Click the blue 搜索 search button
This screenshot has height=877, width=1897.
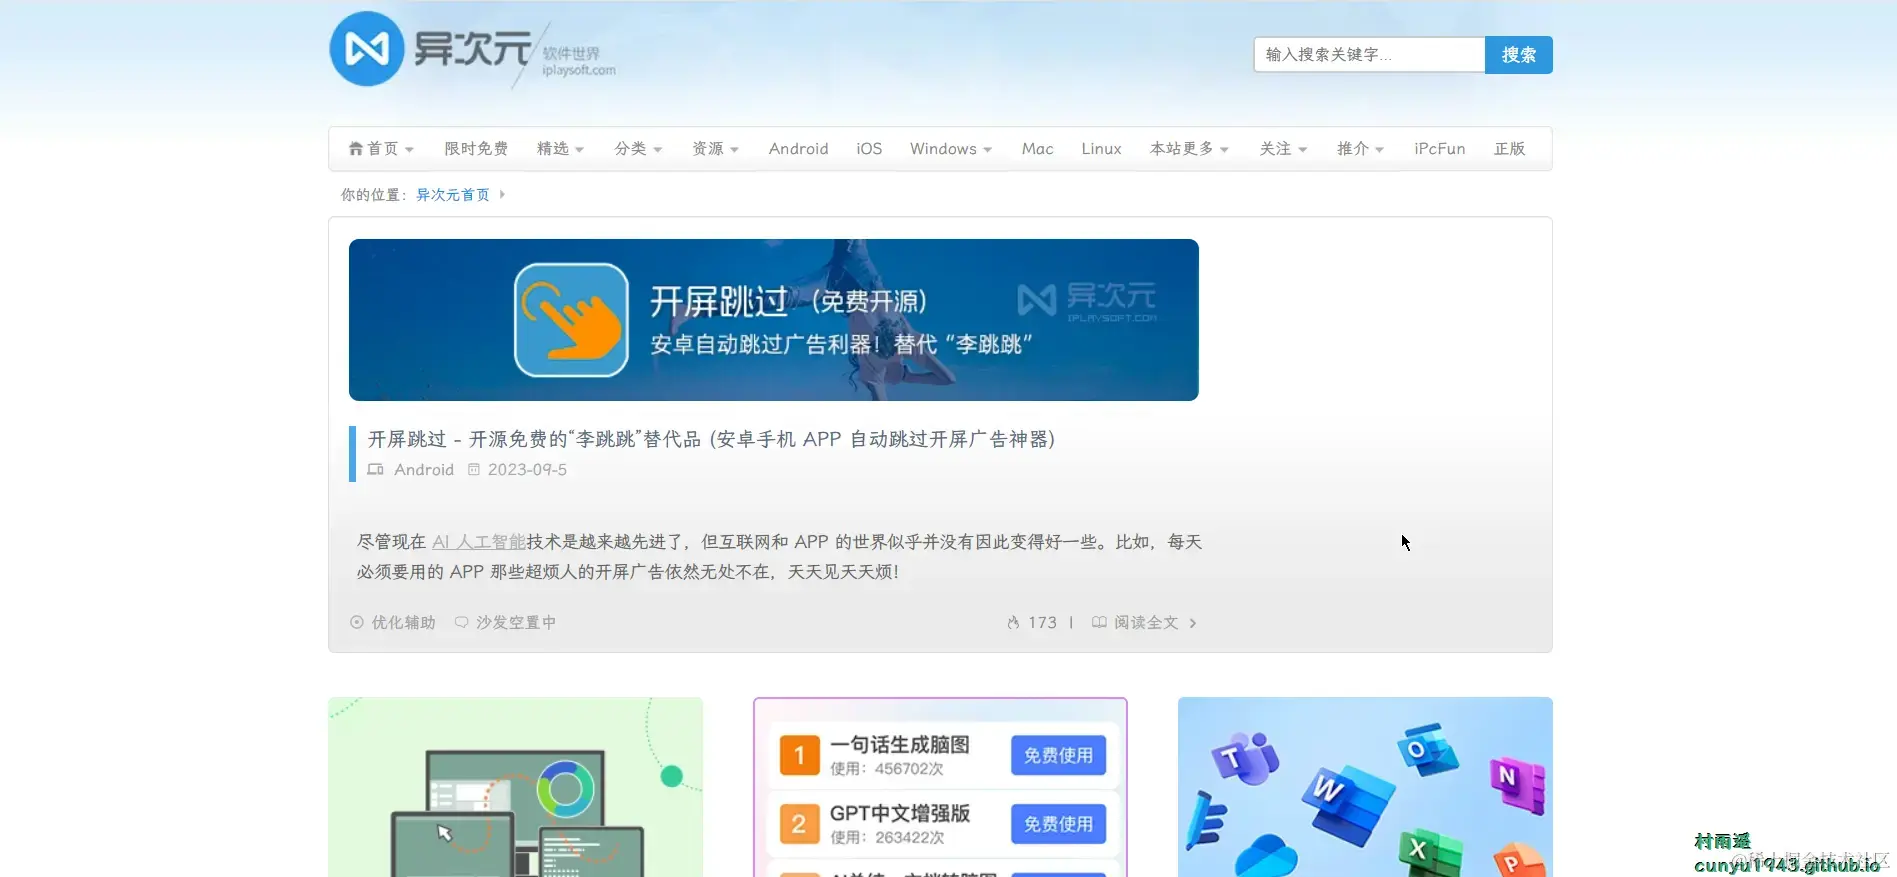1518,55
